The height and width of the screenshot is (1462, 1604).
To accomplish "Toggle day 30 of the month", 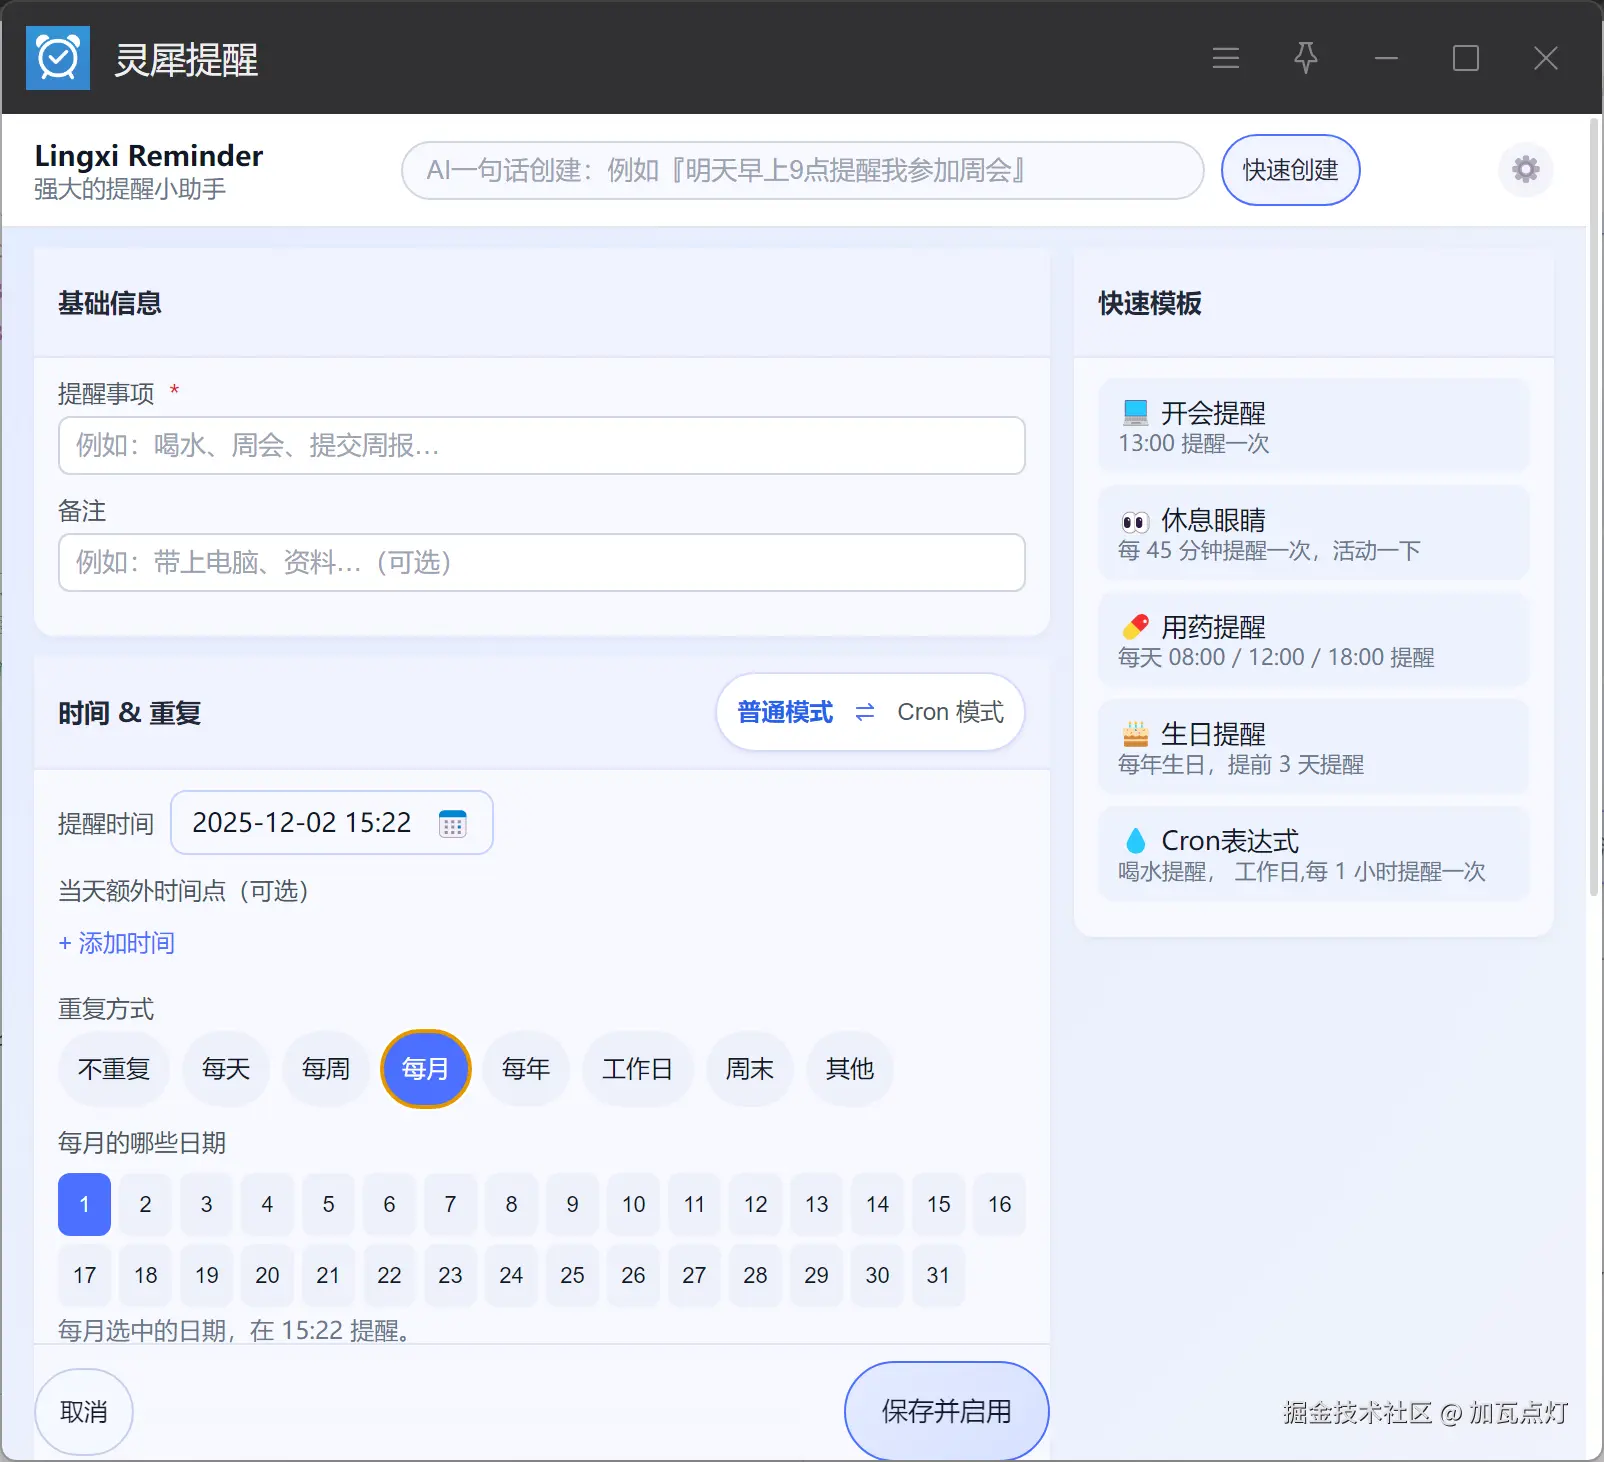I will pos(877,1275).
